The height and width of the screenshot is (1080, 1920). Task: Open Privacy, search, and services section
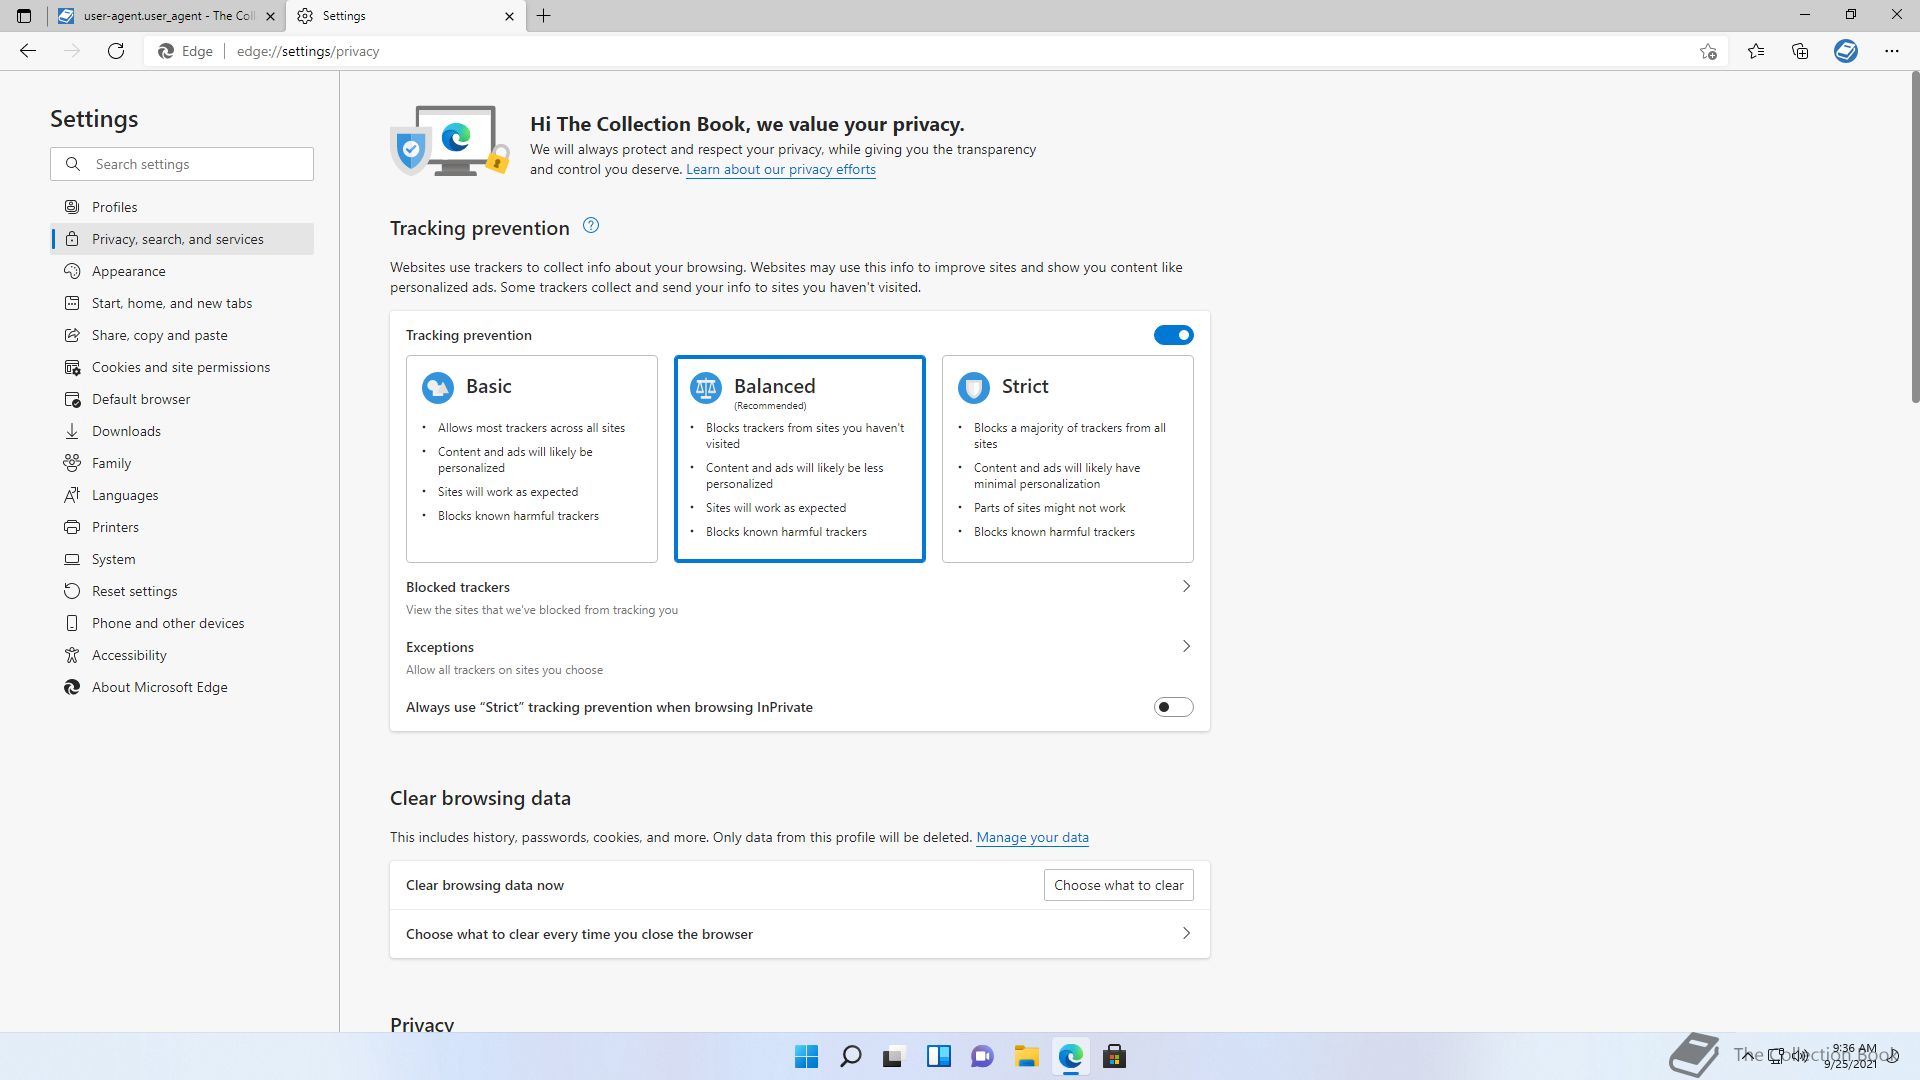[x=182, y=239]
